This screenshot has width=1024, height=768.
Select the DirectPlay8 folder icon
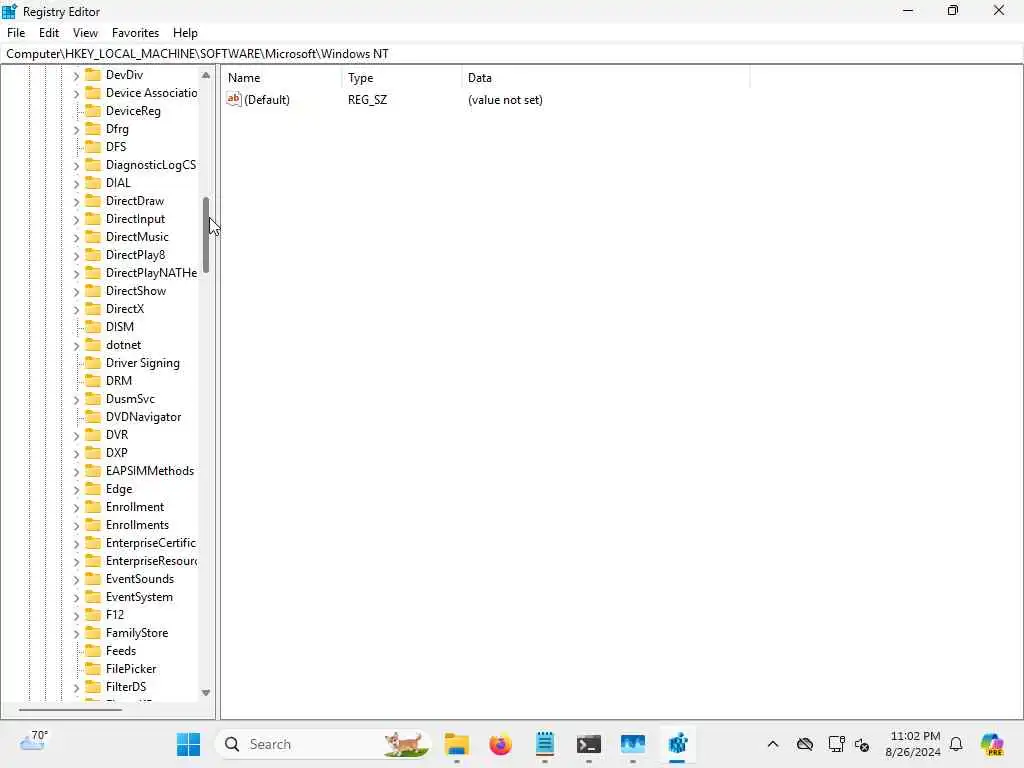point(93,254)
